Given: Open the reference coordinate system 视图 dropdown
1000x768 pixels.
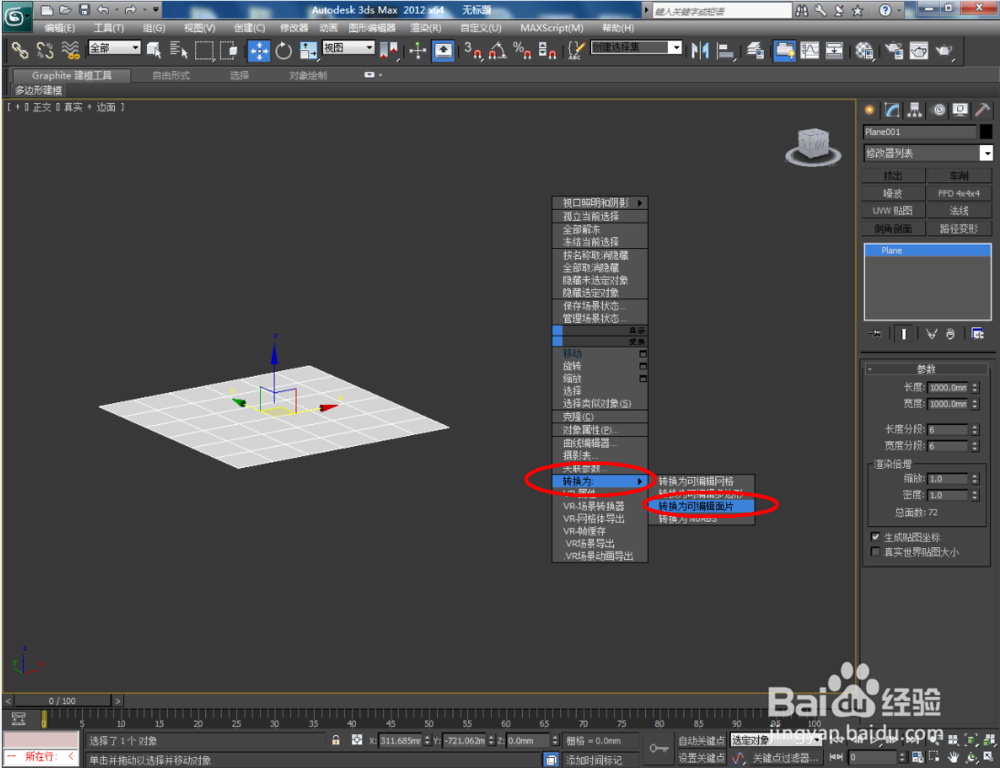Looking at the screenshot, I should pyautogui.click(x=348, y=48).
